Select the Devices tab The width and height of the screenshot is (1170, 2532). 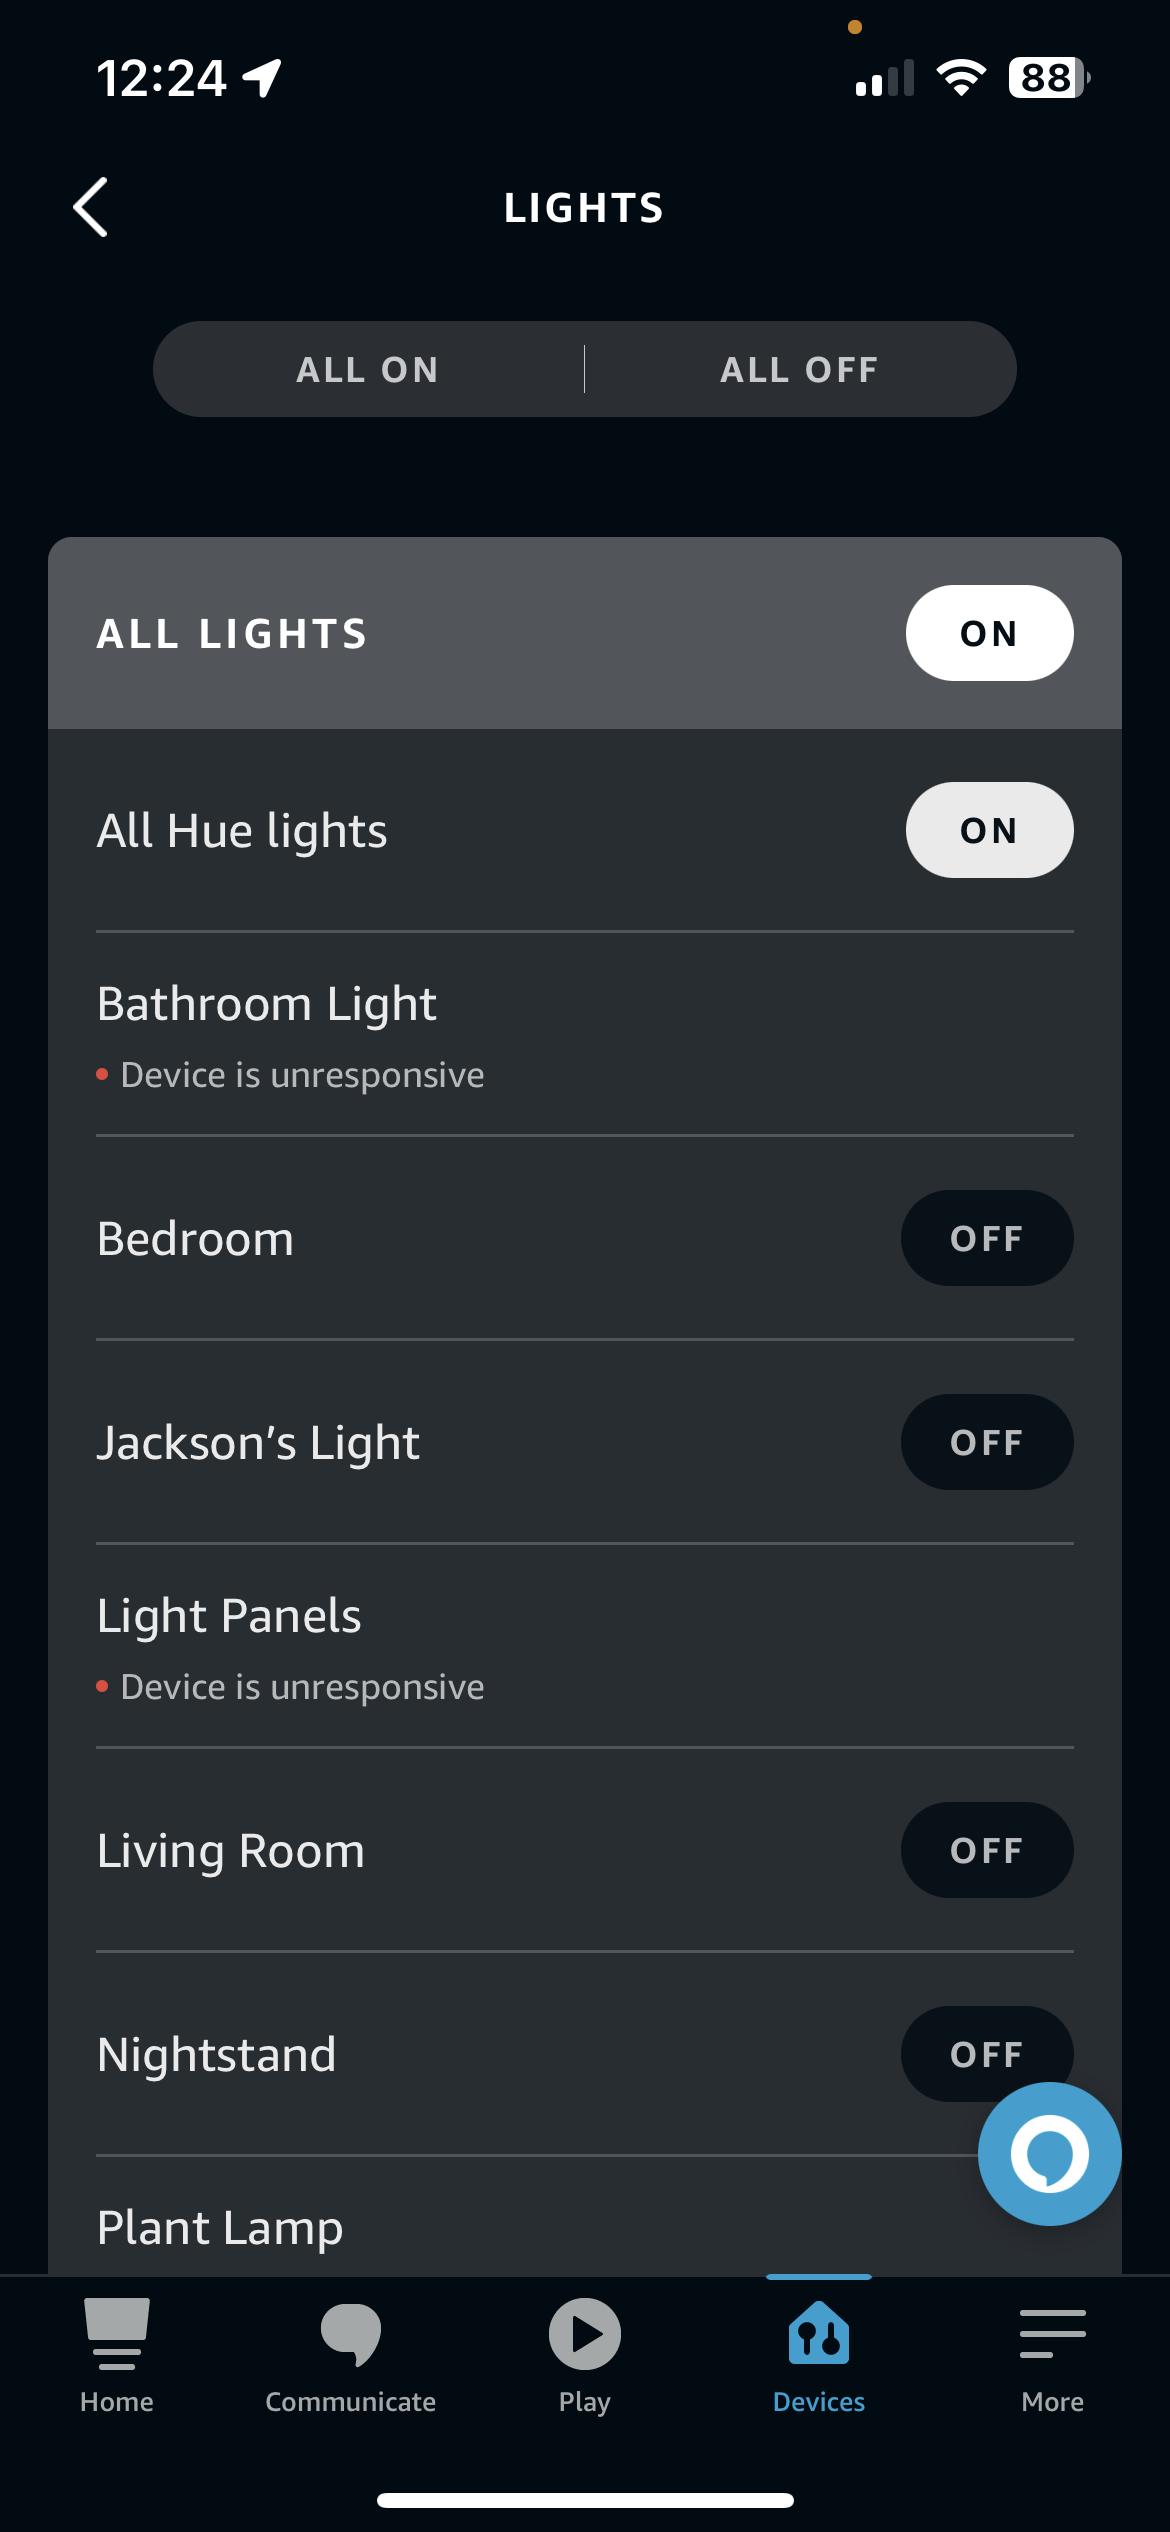tap(818, 2353)
